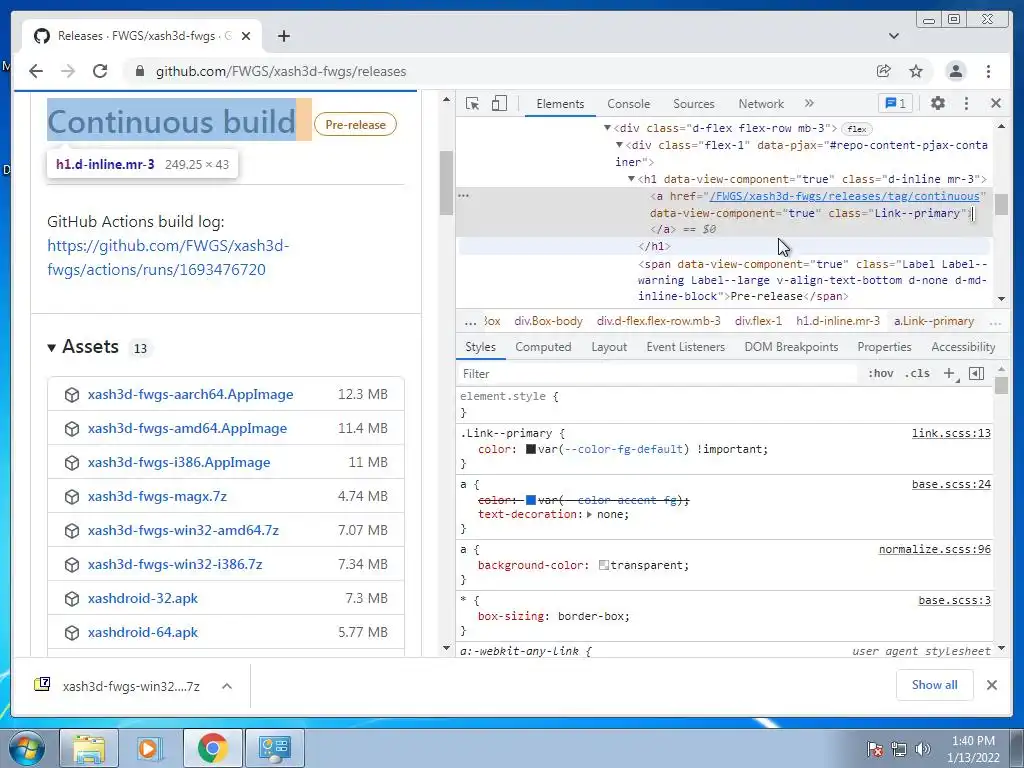The height and width of the screenshot is (768, 1024).
Task: Open DevTools settings gear
Action: (x=938, y=103)
